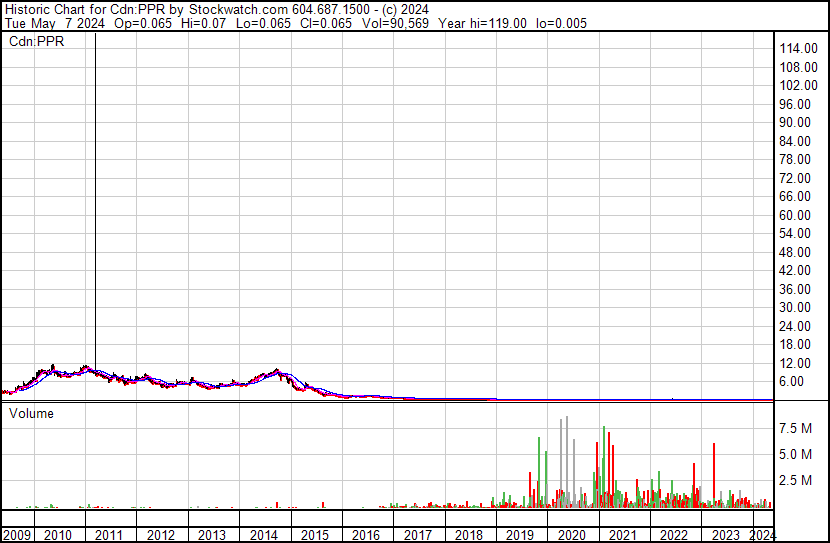Click the 48.00 price axis label

(795, 252)
